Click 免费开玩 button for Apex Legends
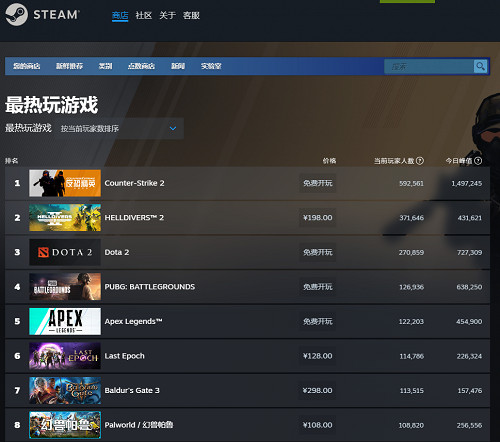500x442 pixels. click(318, 321)
